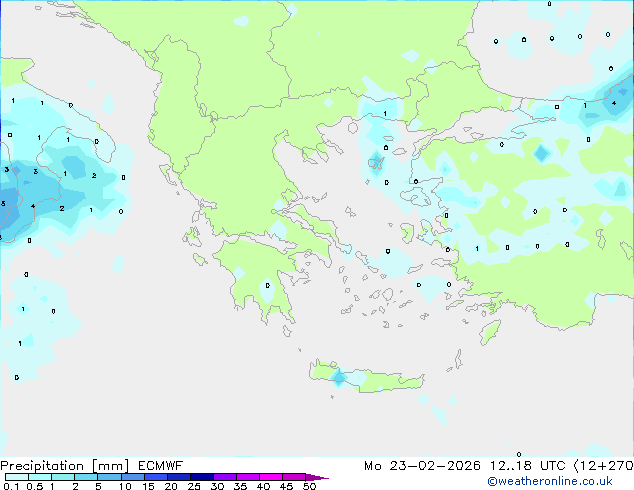Select the 5–10 mm legend color swatch
This screenshot has width=634, height=490.
point(109,477)
